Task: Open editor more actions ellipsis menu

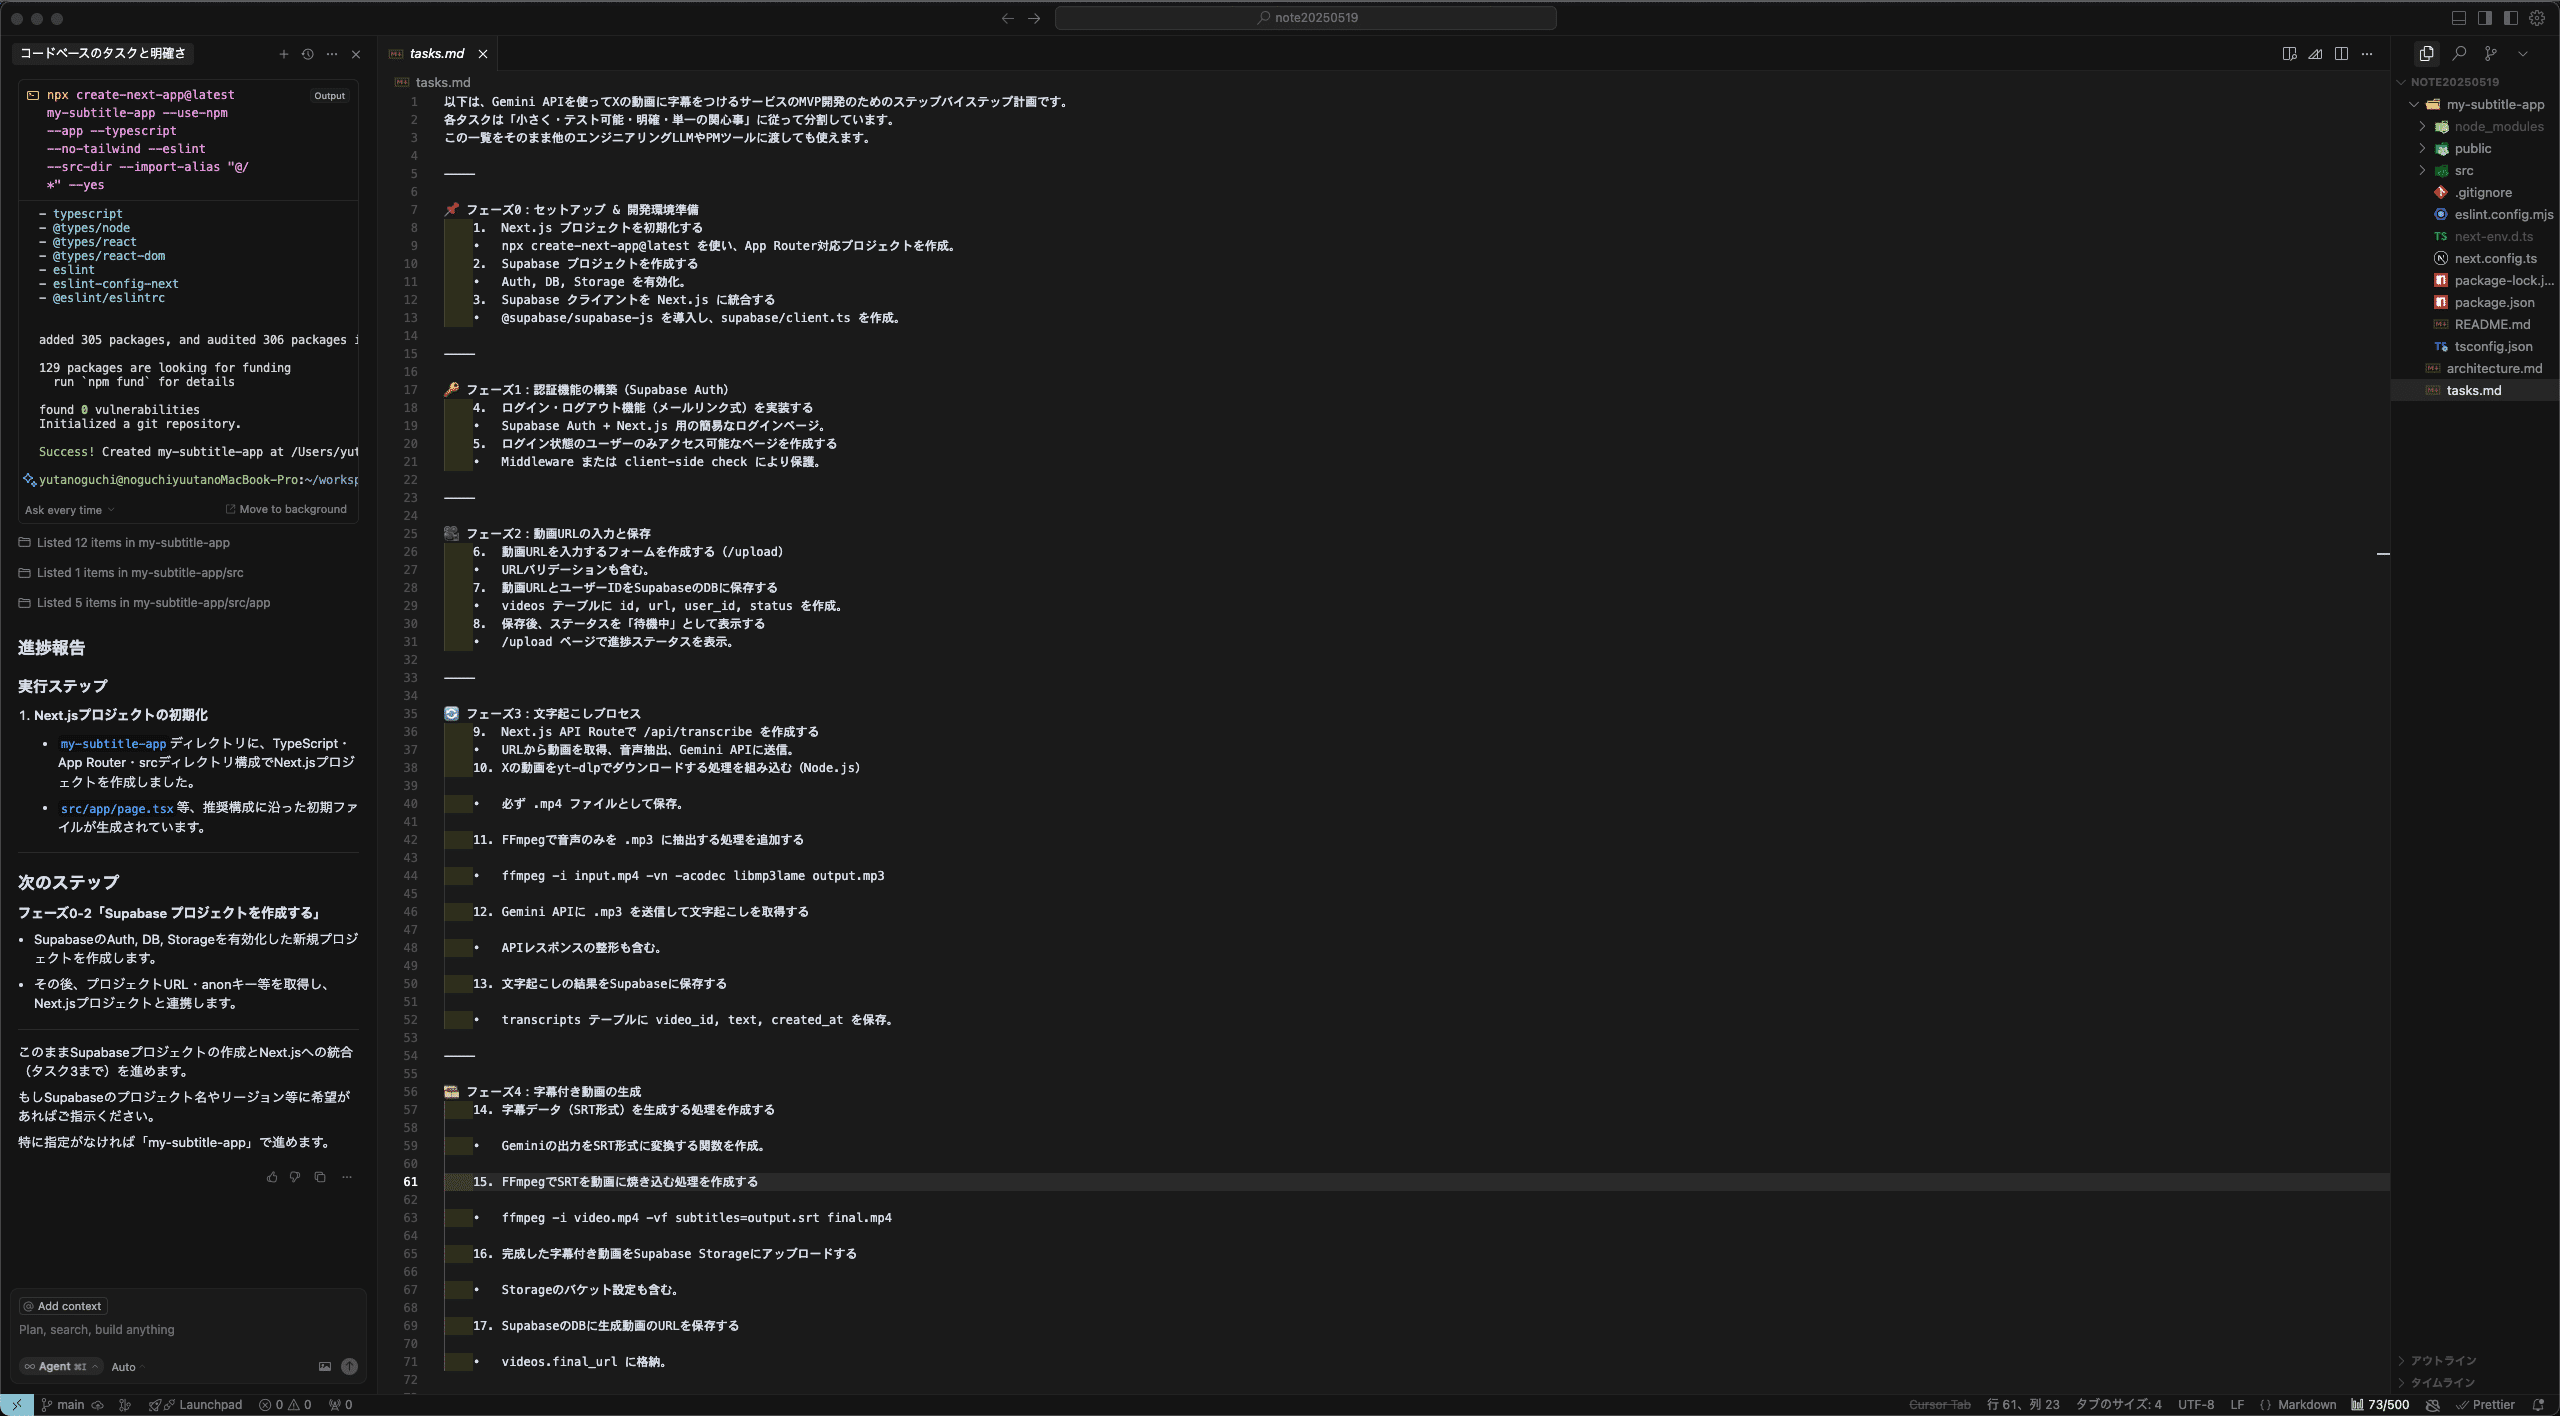Action: point(2367,54)
